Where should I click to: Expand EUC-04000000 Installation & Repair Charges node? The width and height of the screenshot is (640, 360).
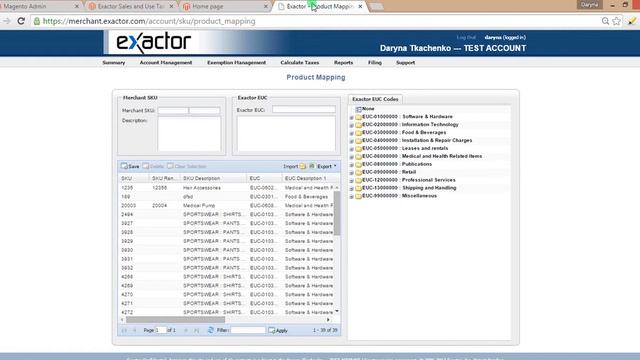point(351,141)
